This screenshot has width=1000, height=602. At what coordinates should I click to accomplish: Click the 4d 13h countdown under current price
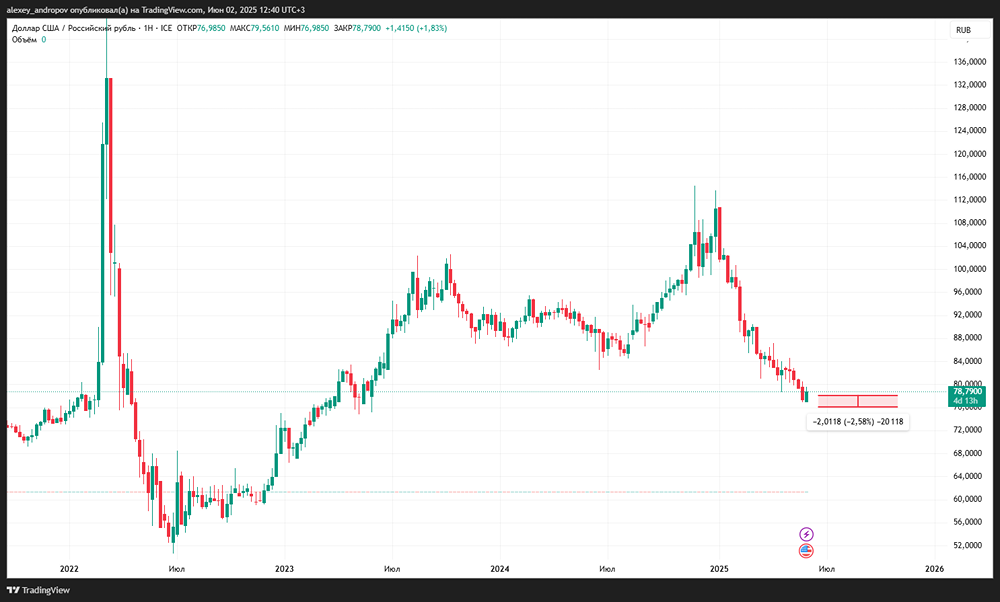(966, 401)
